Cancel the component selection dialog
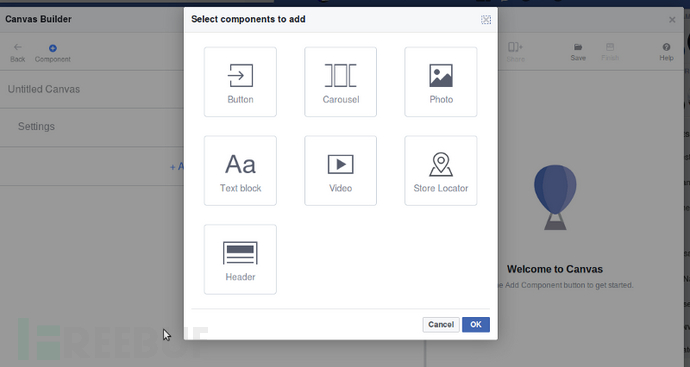The width and height of the screenshot is (690, 367). [441, 325]
